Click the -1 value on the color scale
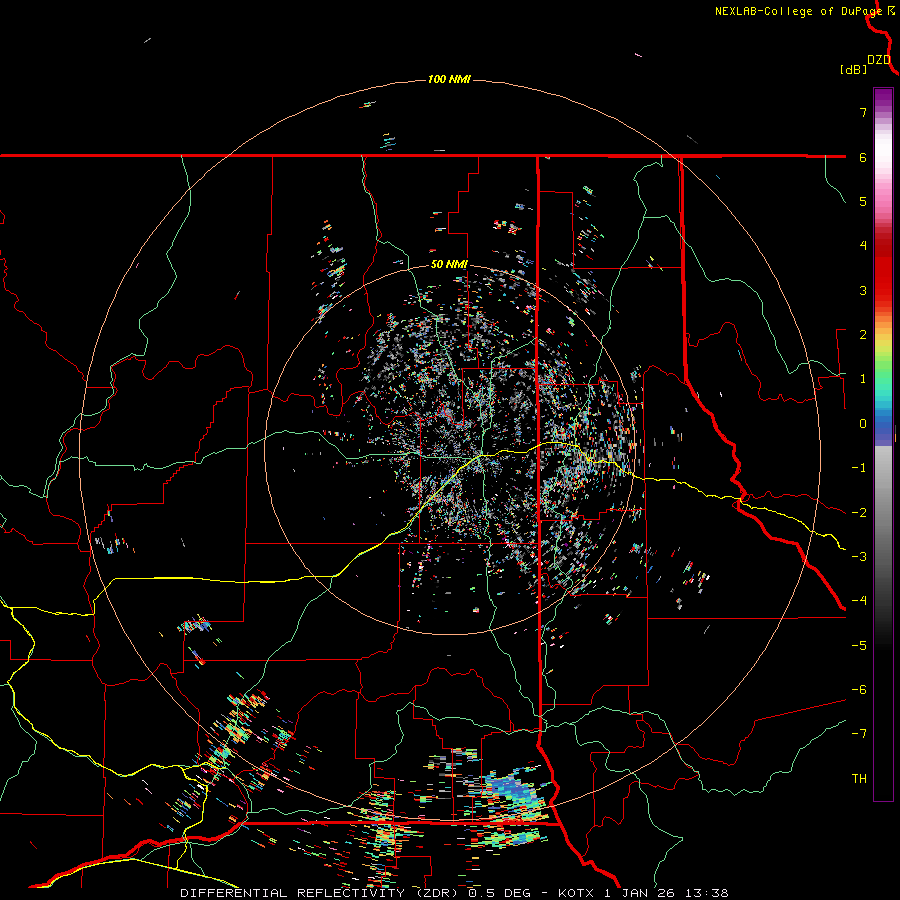The width and height of the screenshot is (900, 900). (x=859, y=468)
